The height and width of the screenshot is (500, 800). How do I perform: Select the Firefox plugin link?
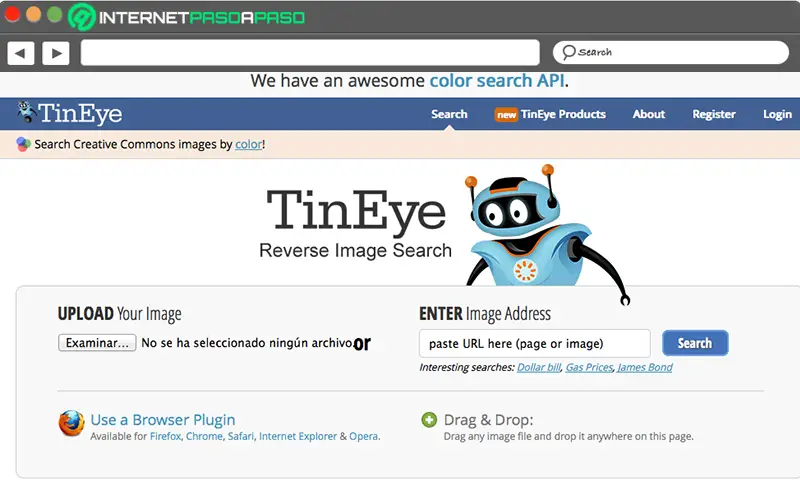pos(165,436)
